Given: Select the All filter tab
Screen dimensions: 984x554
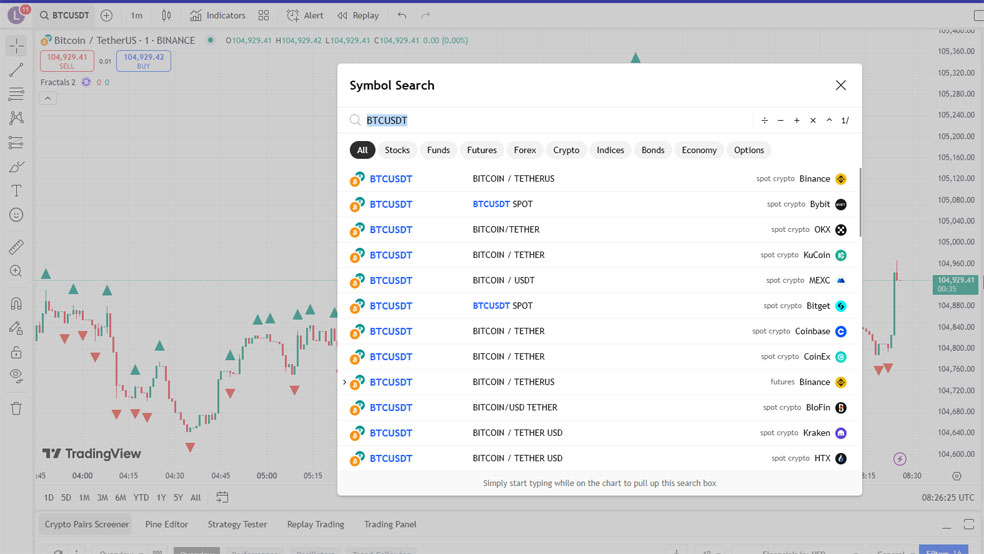Looking at the screenshot, I should pyautogui.click(x=363, y=150).
